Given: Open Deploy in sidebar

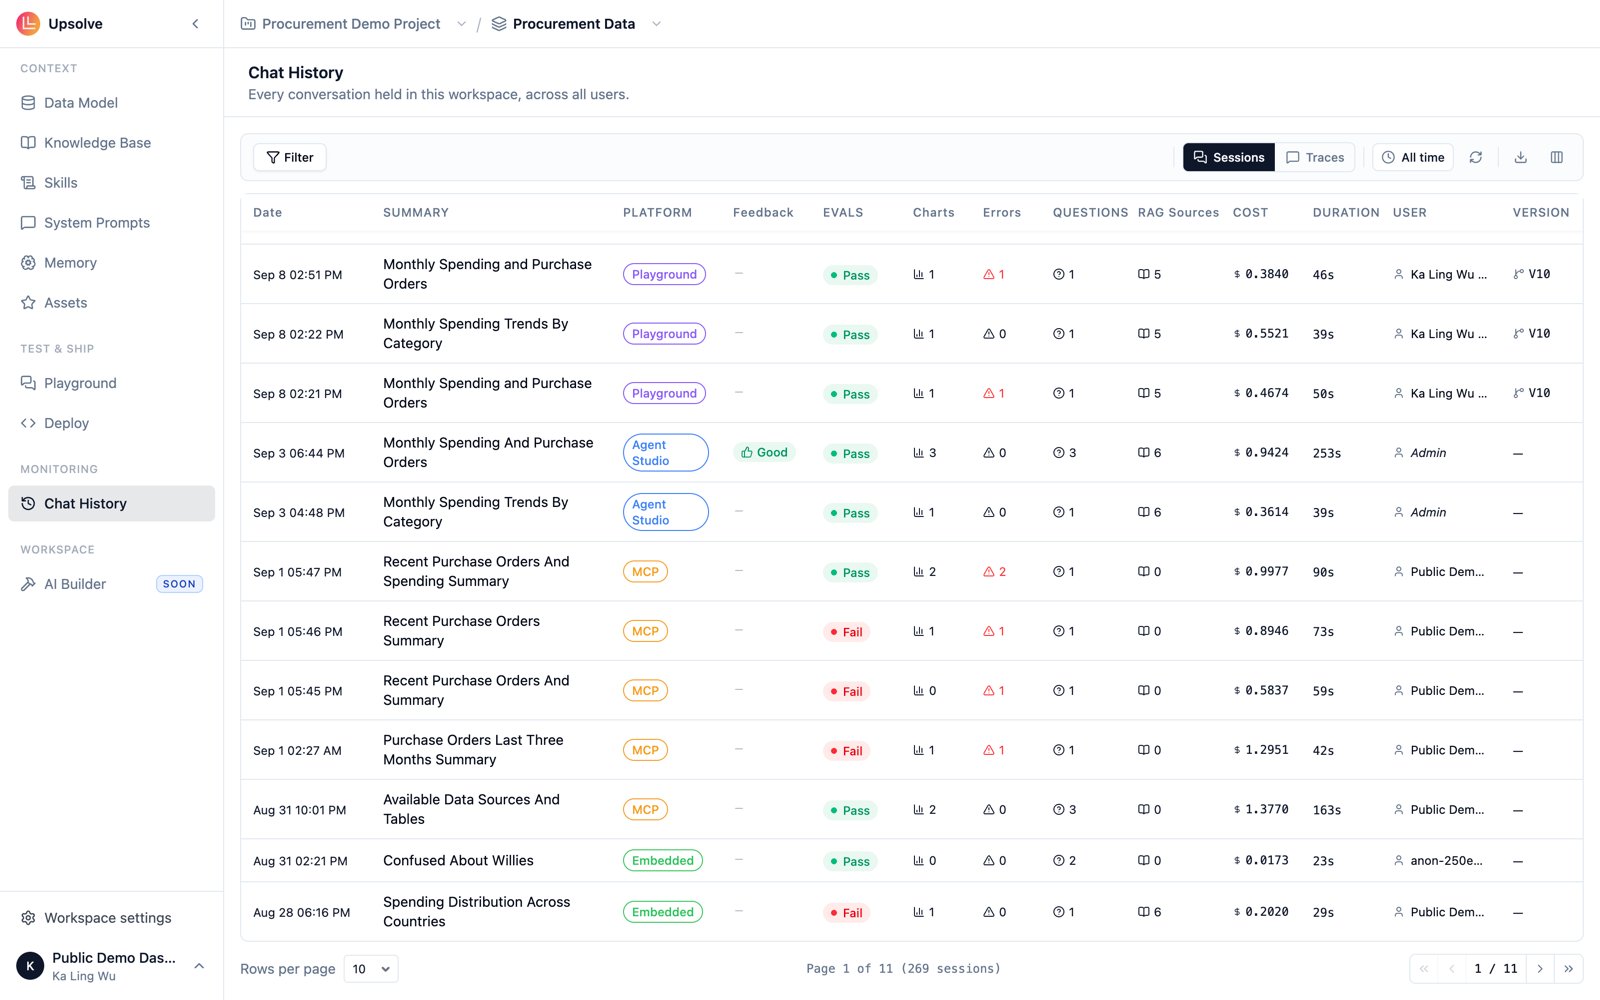Looking at the screenshot, I should point(111,423).
